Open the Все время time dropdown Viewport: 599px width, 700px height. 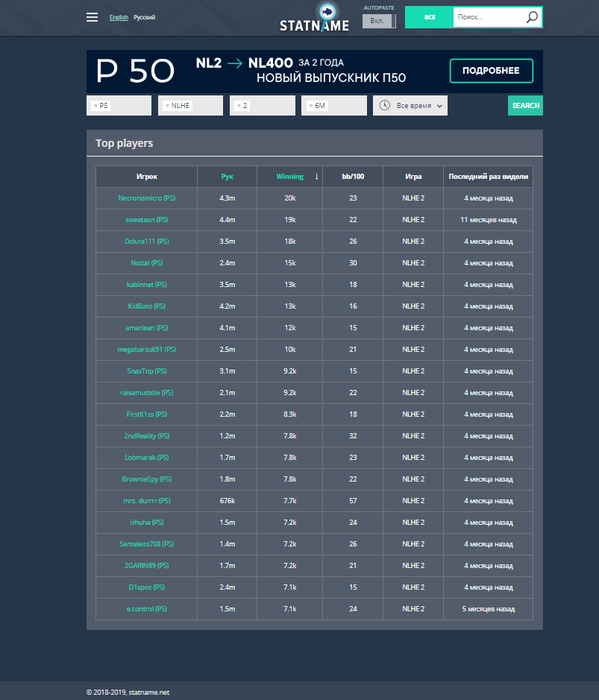[x=410, y=105]
